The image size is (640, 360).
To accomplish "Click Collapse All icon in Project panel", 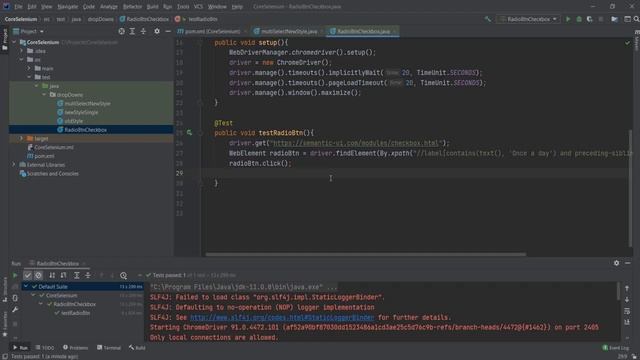I will click(143, 31).
